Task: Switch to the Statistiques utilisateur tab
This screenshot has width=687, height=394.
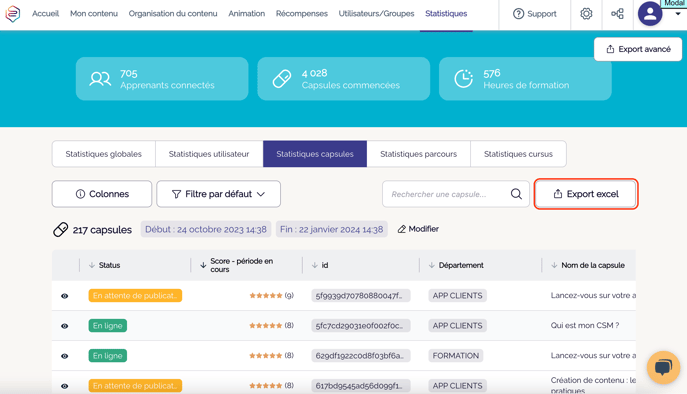Action: coord(209,154)
